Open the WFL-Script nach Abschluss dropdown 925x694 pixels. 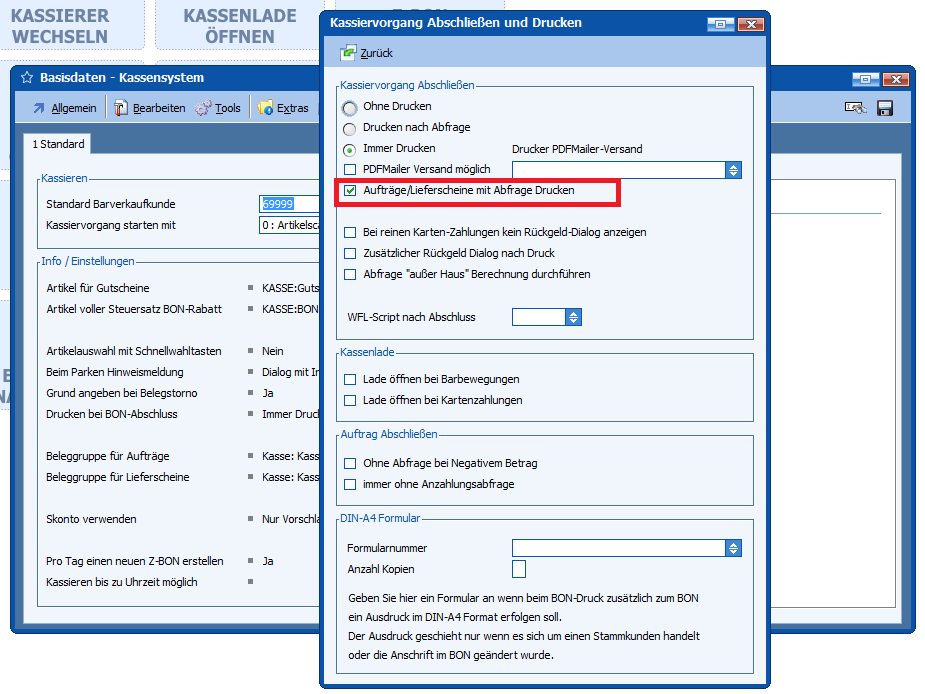click(x=573, y=317)
